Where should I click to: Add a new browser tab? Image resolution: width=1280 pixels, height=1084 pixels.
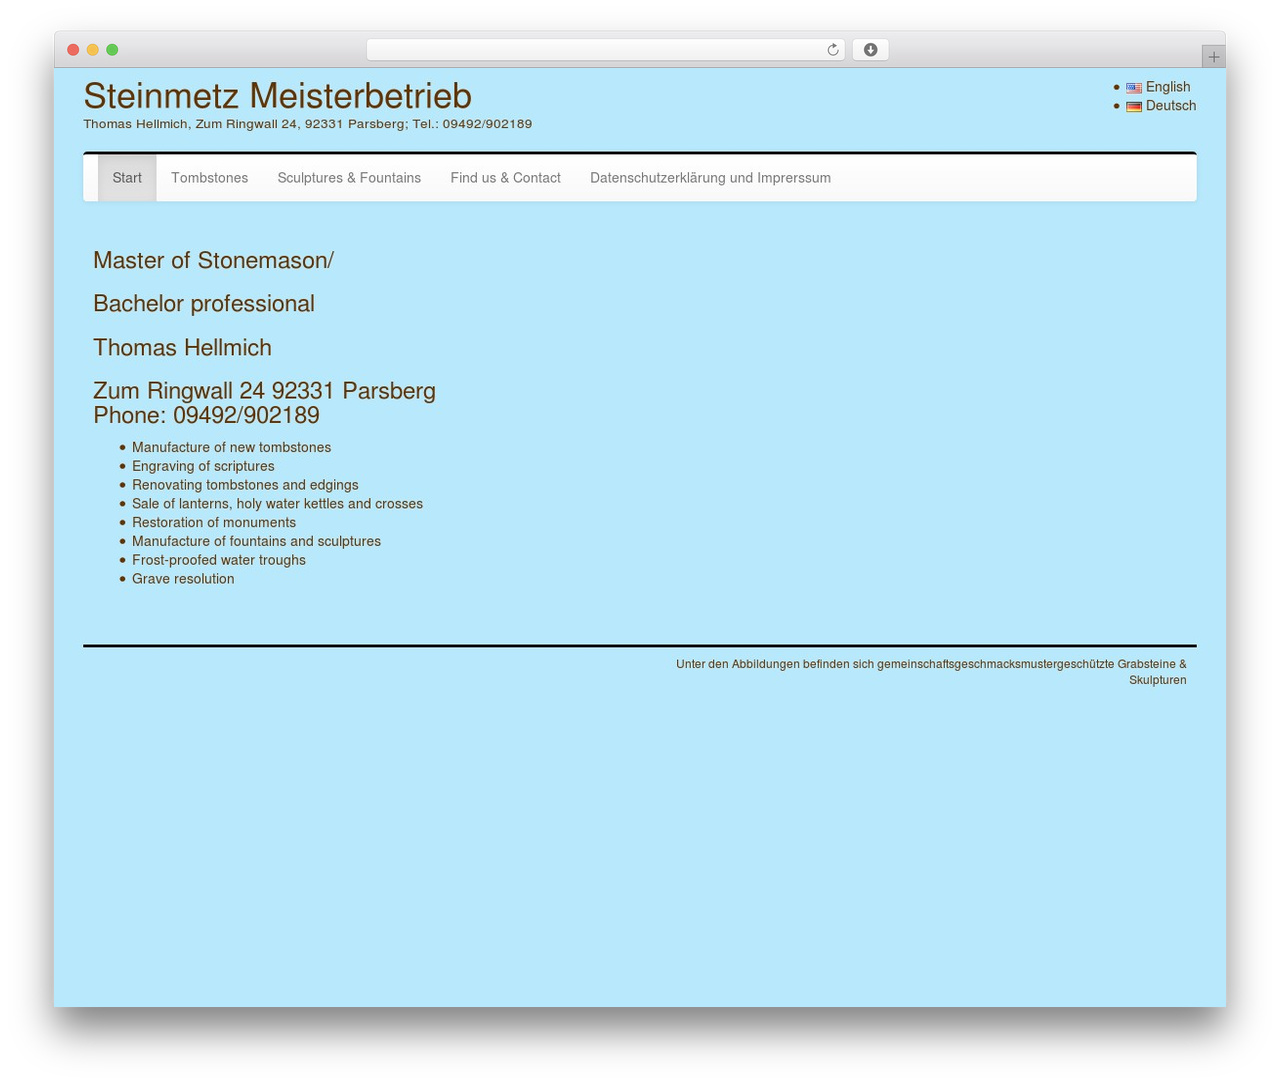(x=1213, y=57)
